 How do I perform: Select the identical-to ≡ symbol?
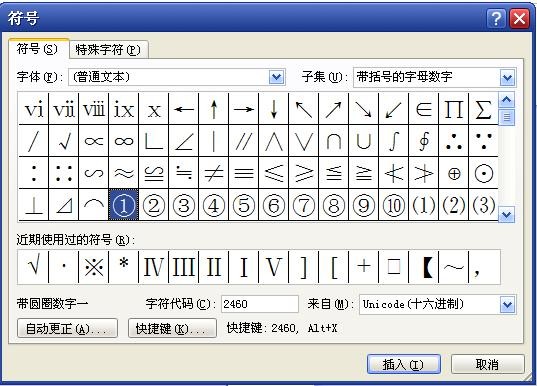pyautogui.click(x=244, y=173)
